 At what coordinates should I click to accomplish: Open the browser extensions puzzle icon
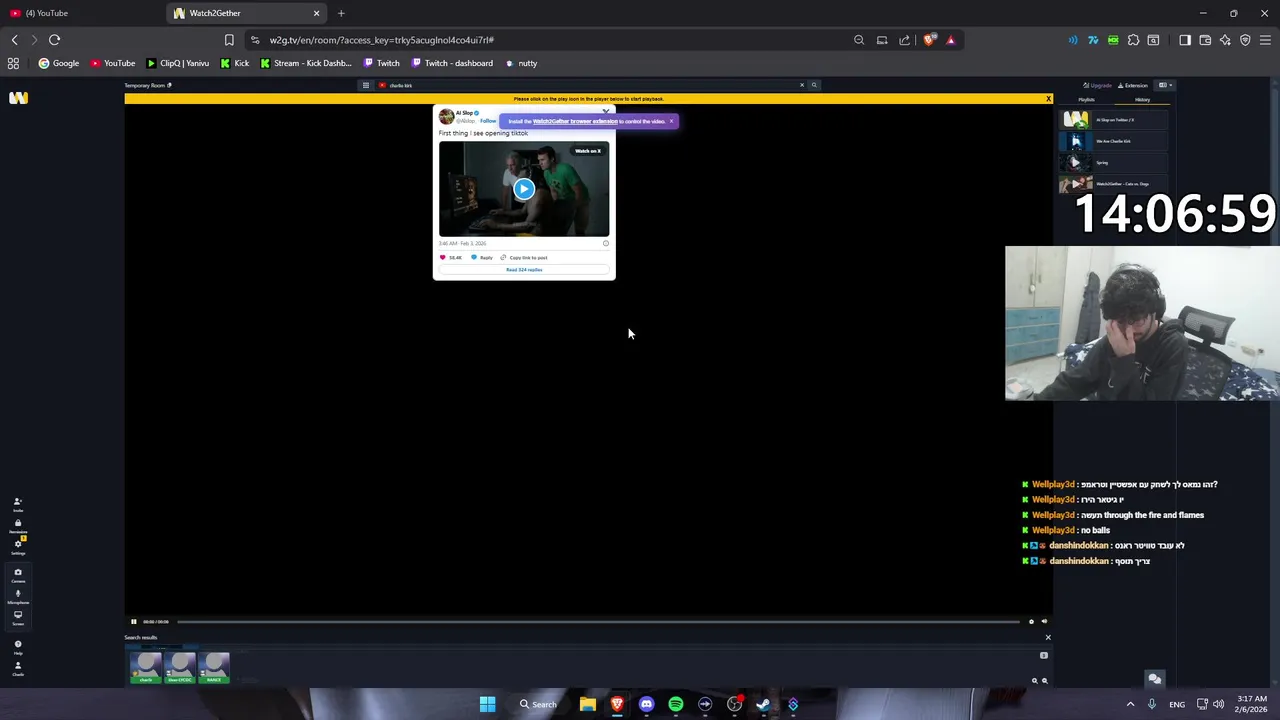point(1133,40)
